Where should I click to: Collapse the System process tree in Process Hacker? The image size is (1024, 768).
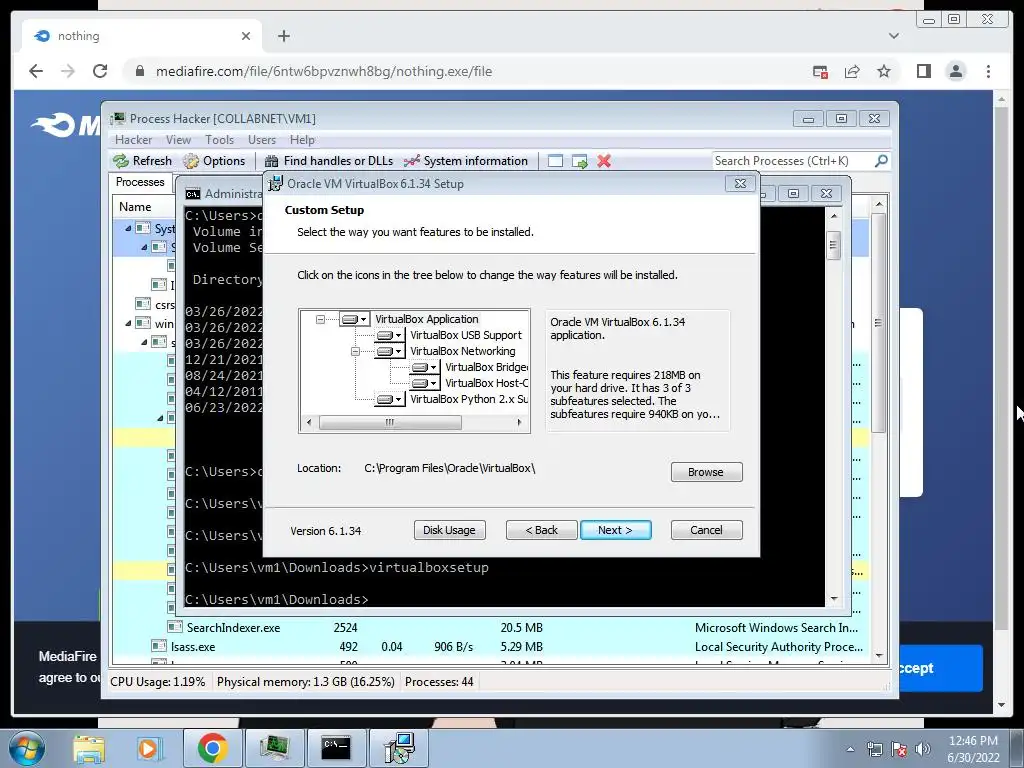tap(128, 229)
